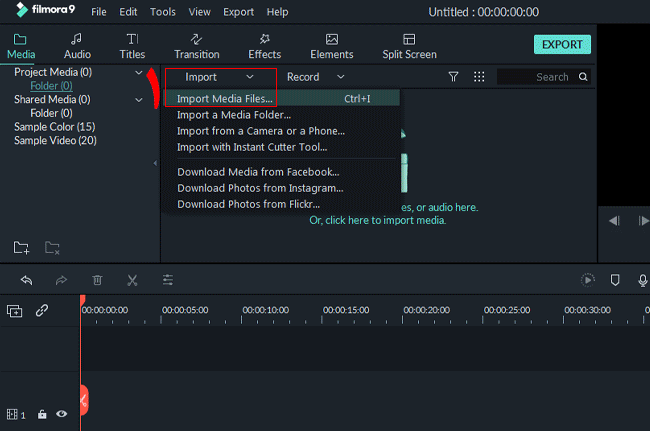650x431 pixels.
Task: Click the voiceover microphone icon
Action: tap(642, 281)
